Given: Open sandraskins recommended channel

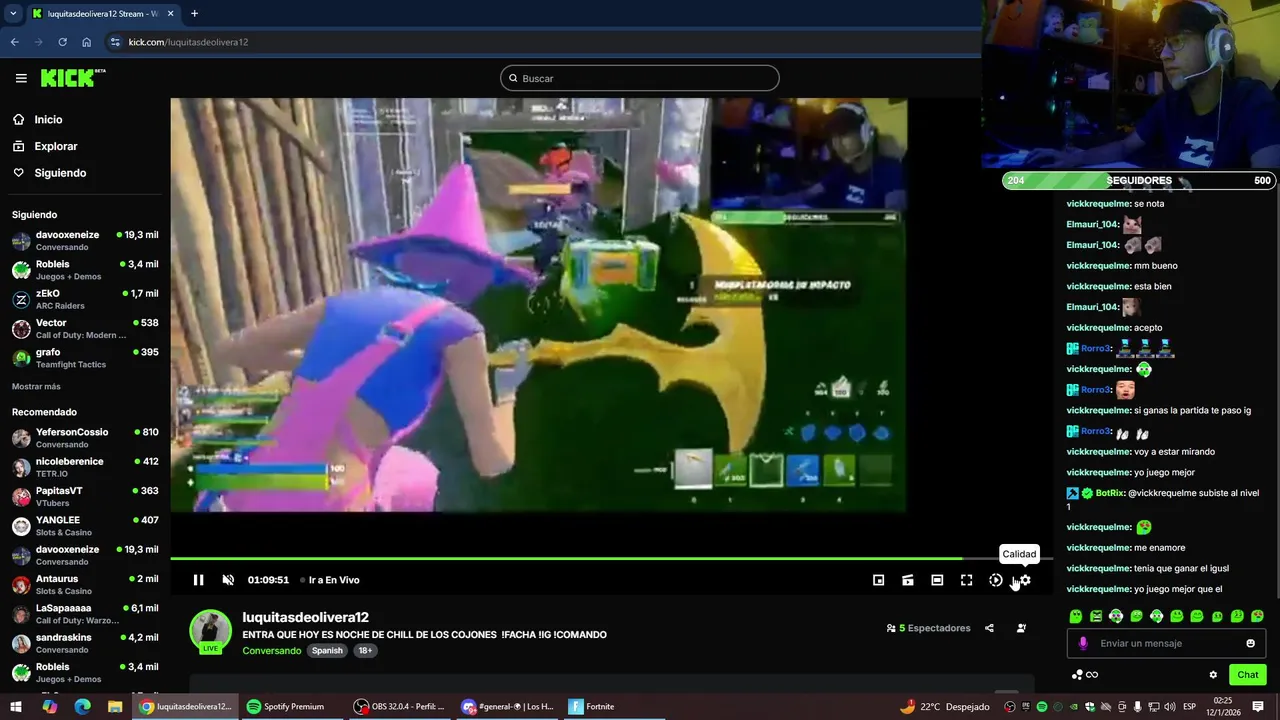Looking at the screenshot, I should pyautogui.click(x=85, y=643).
